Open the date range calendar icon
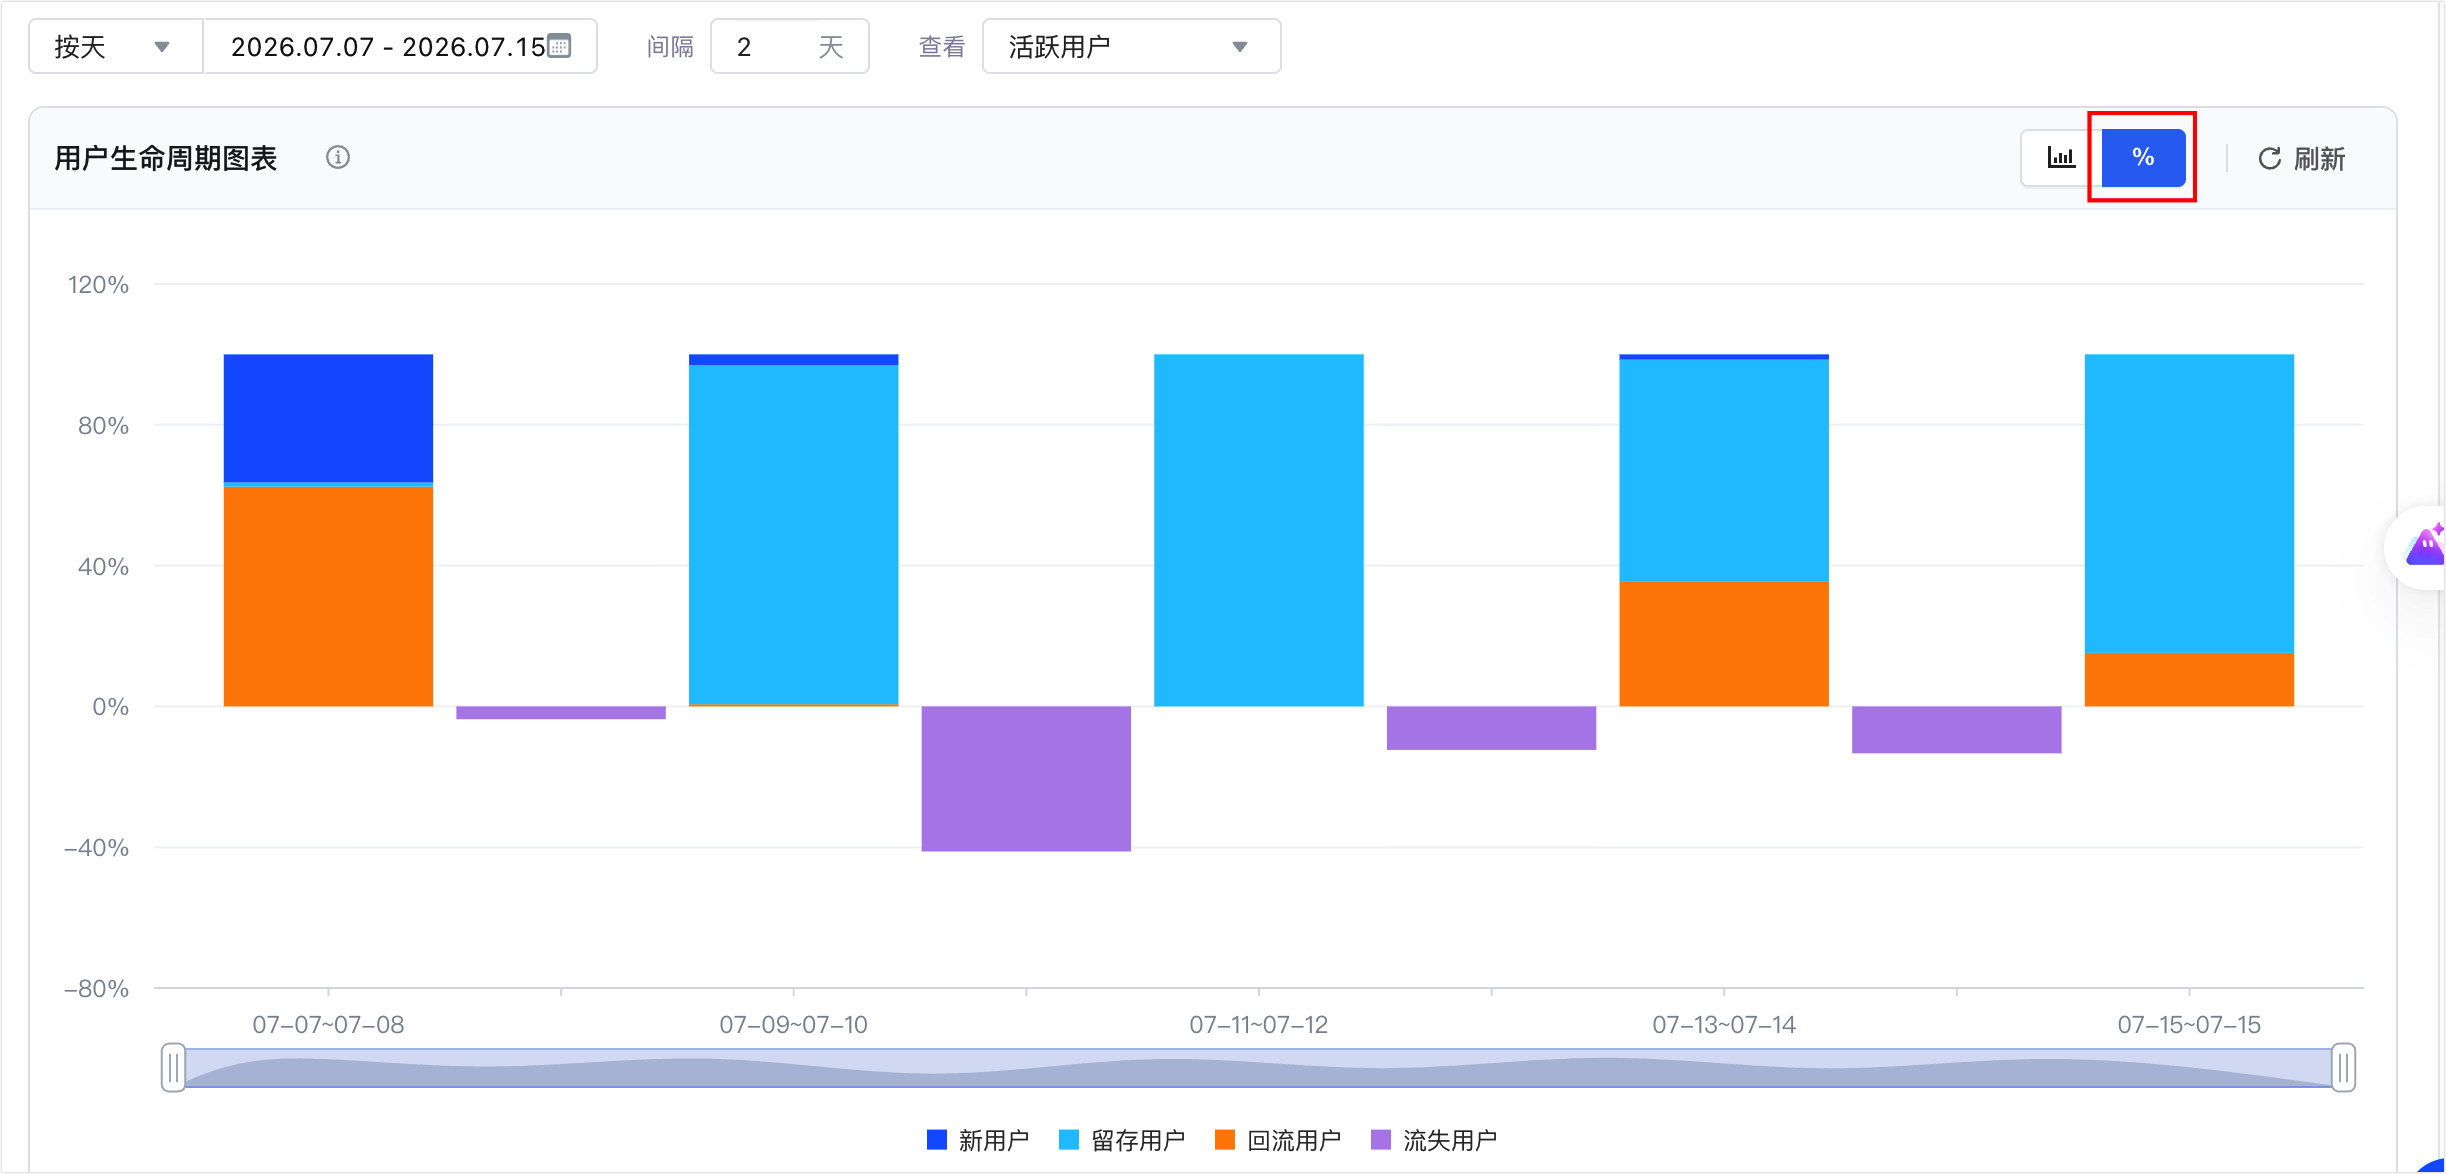 point(559,46)
